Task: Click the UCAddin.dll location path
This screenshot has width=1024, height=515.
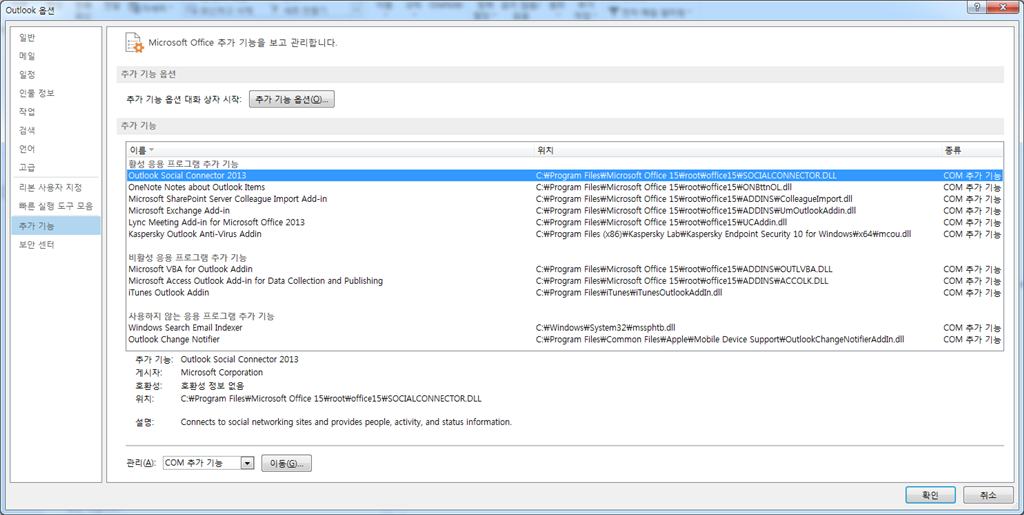Action: pyautogui.click(x=662, y=223)
